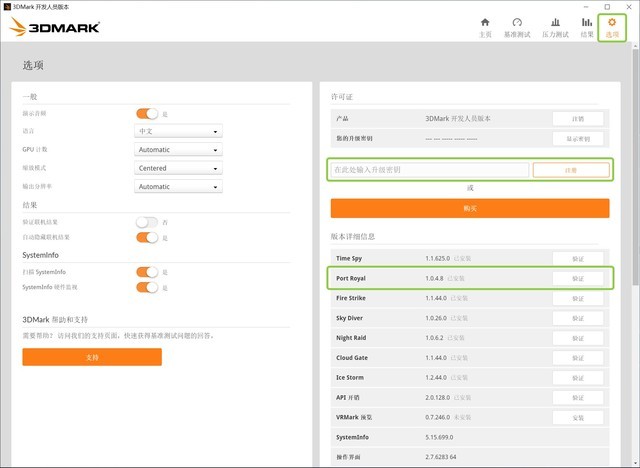This screenshot has width=640, height=468.
Task: Switch to the 基准测试 benchmarks tab
Action: point(517,28)
